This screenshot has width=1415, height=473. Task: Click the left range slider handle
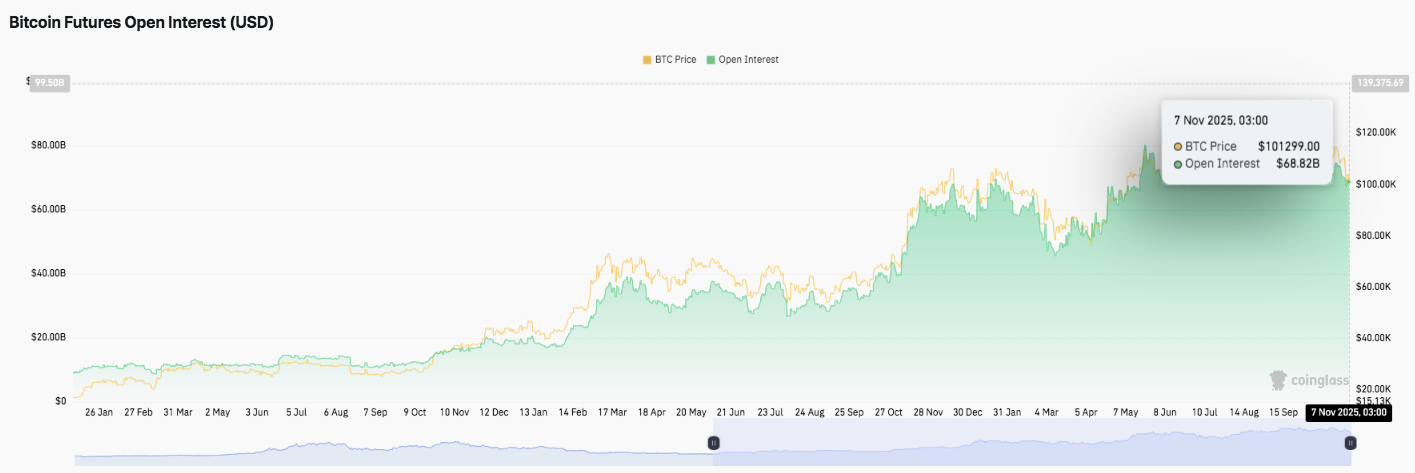tap(714, 442)
